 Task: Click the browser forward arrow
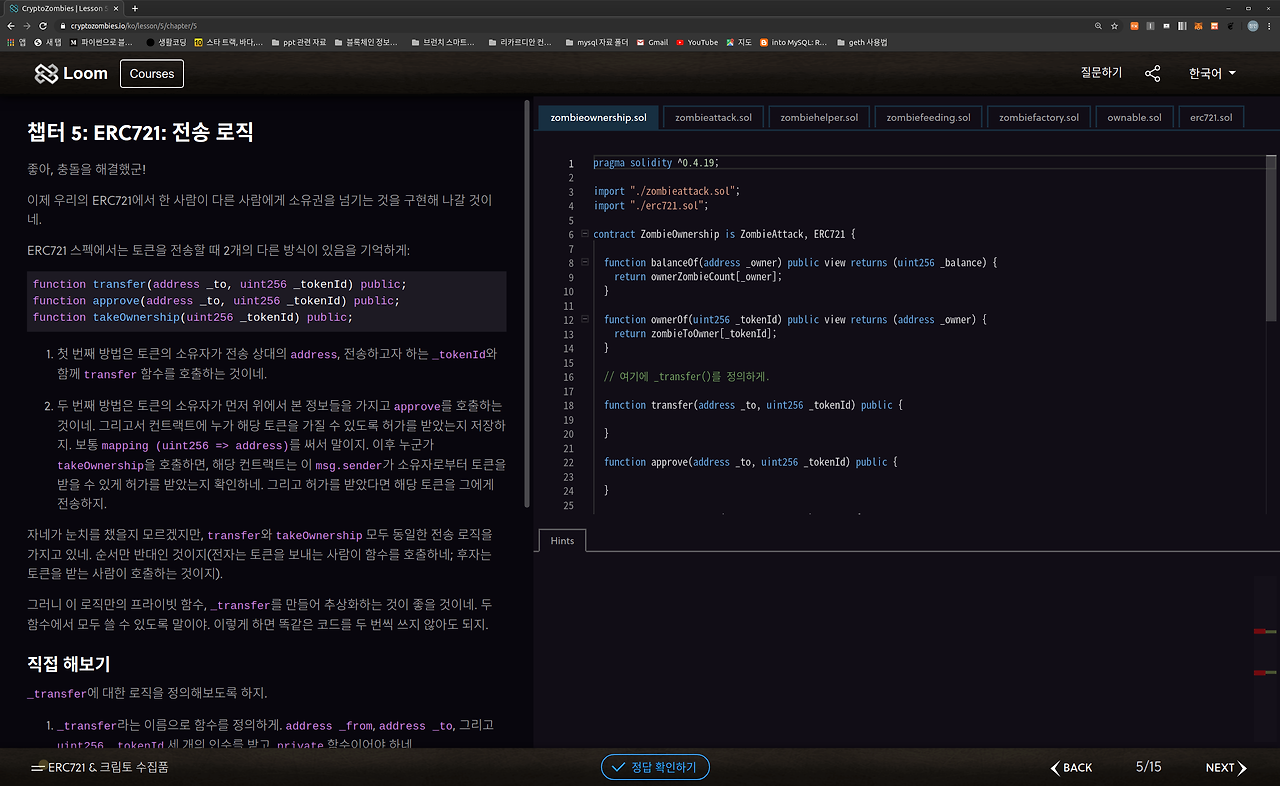click(x=28, y=25)
